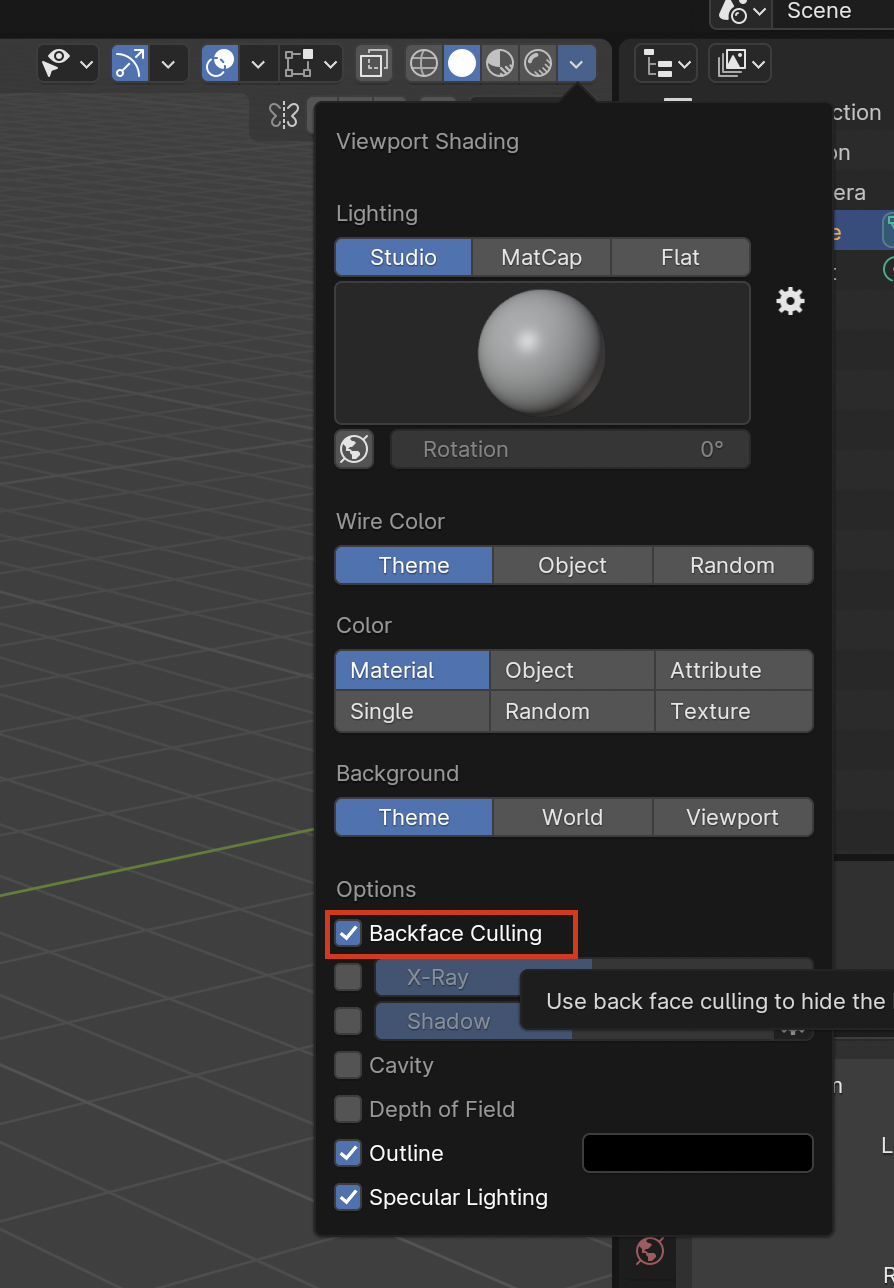This screenshot has width=894, height=1288.
Task: Open the Show Gizmos dropdown chevron
Action: (x=170, y=63)
